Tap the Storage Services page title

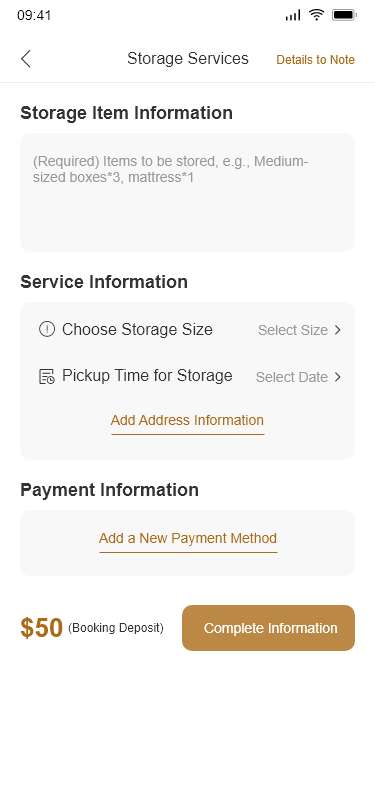pyautogui.click(x=188, y=59)
